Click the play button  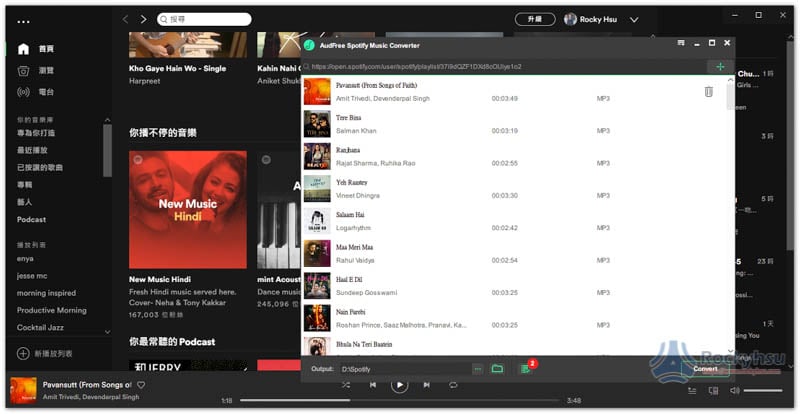click(x=399, y=385)
